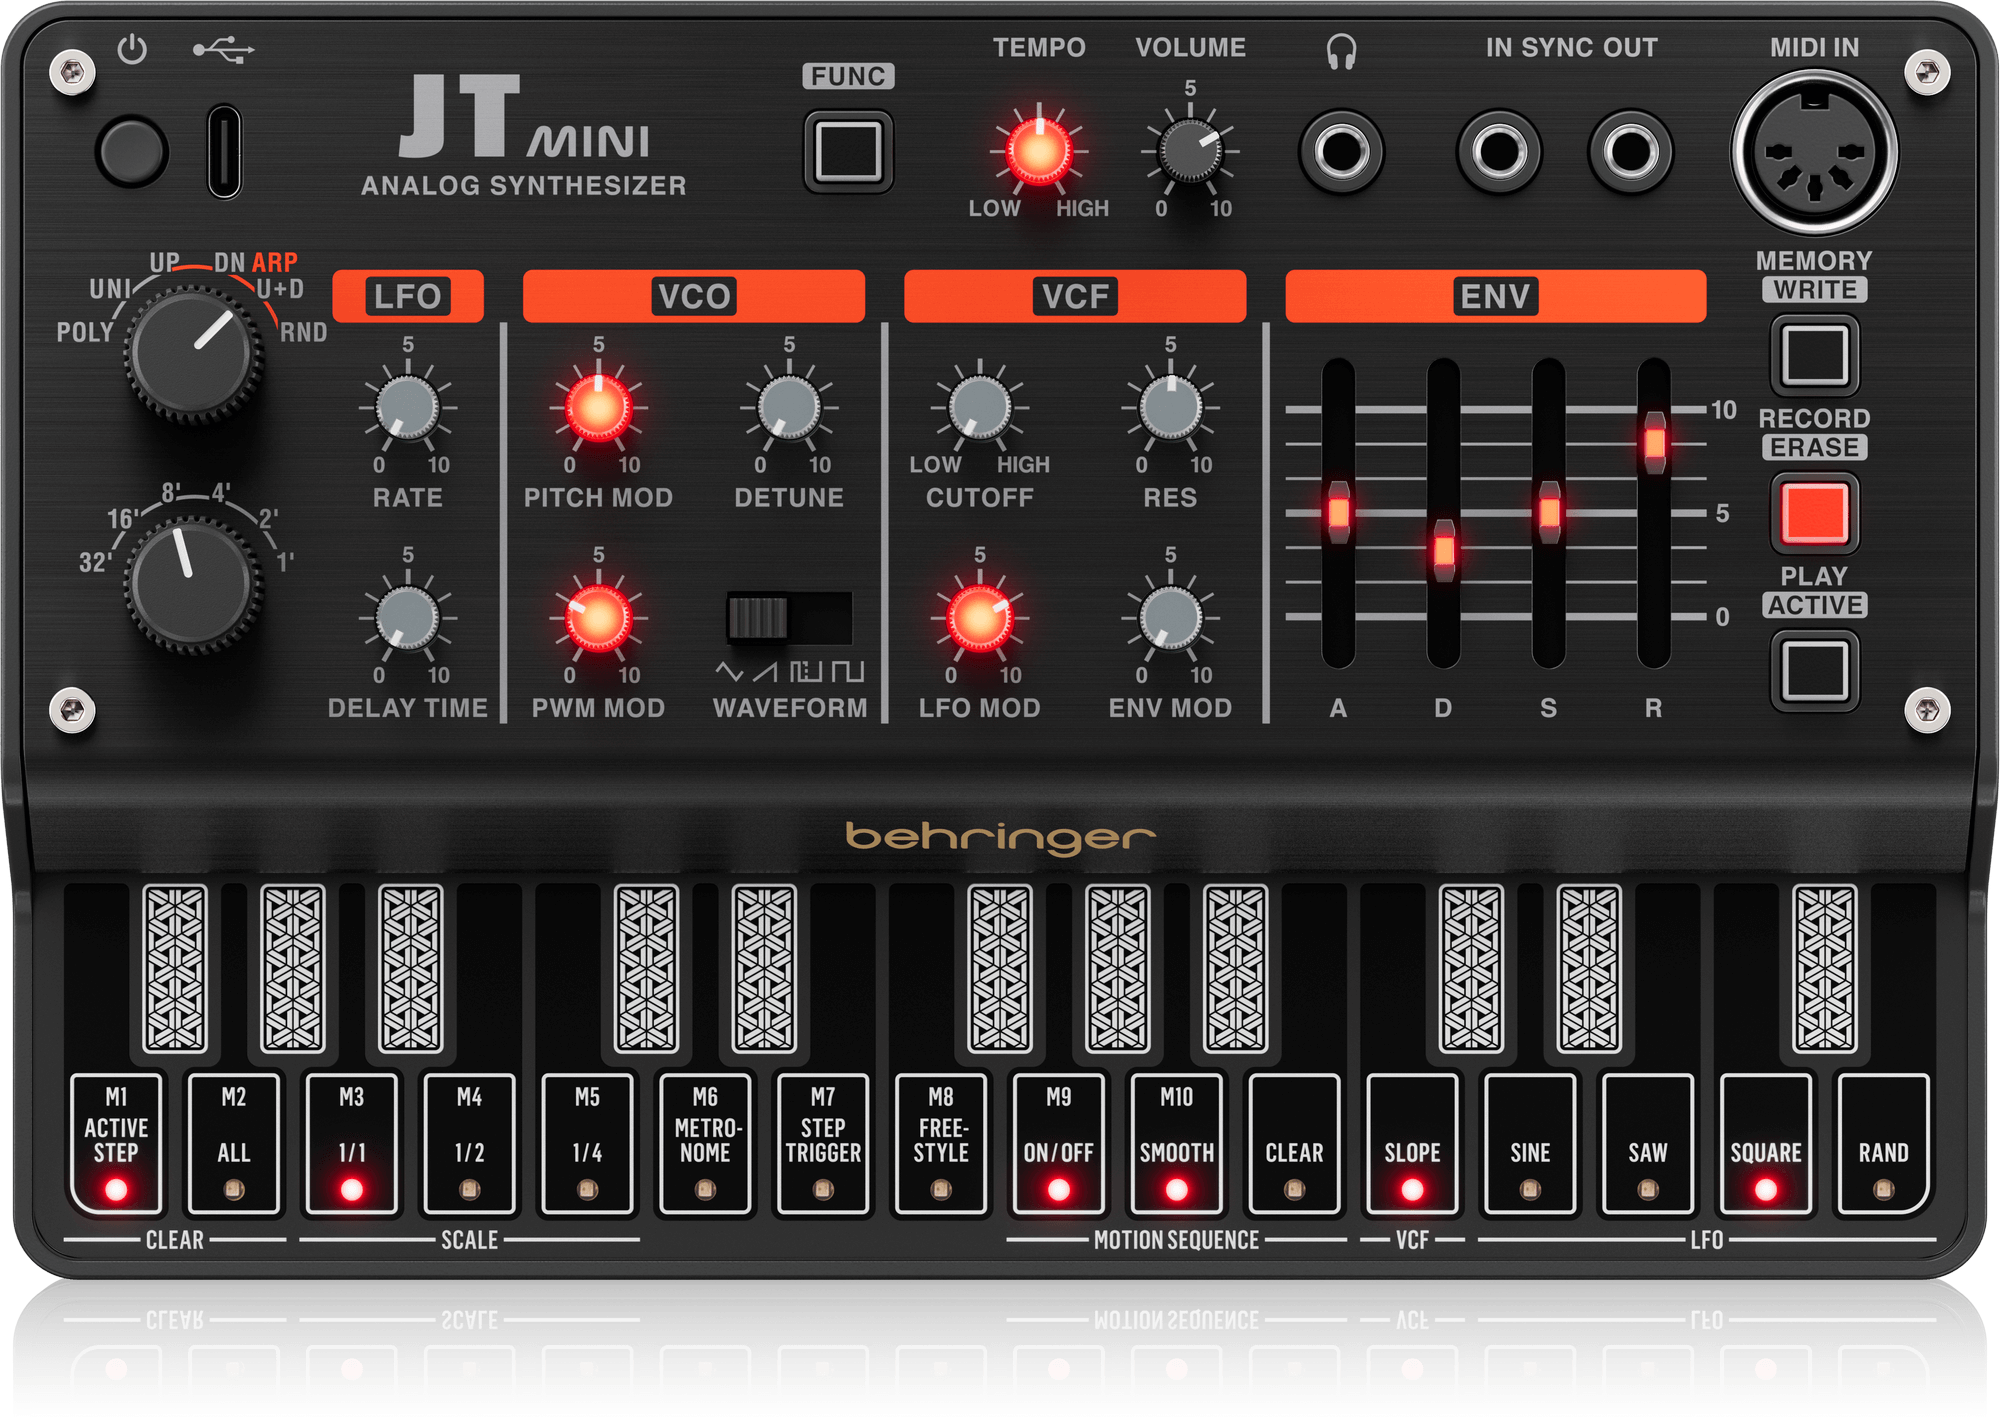Tap the motion sequence CLEAR key

[1295, 1144]
